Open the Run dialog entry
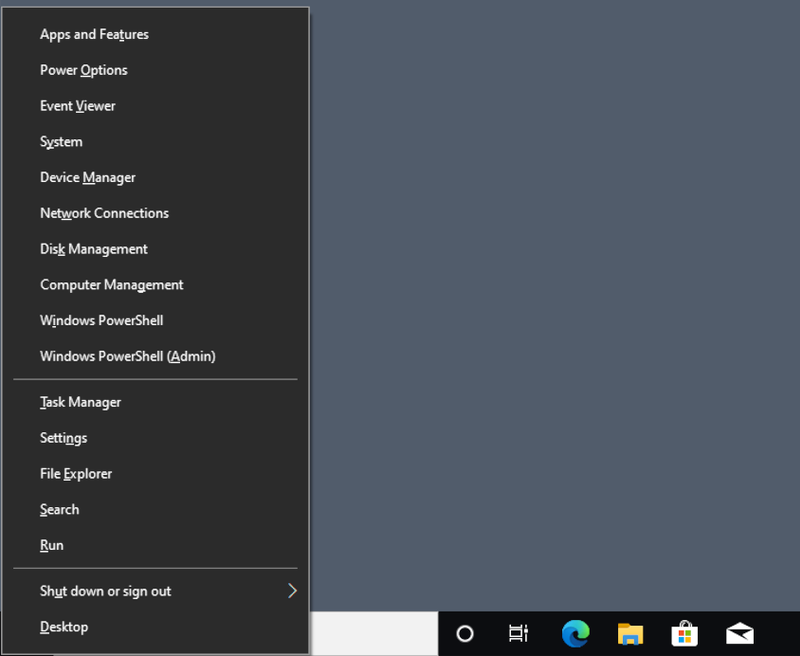 [155, 545]
